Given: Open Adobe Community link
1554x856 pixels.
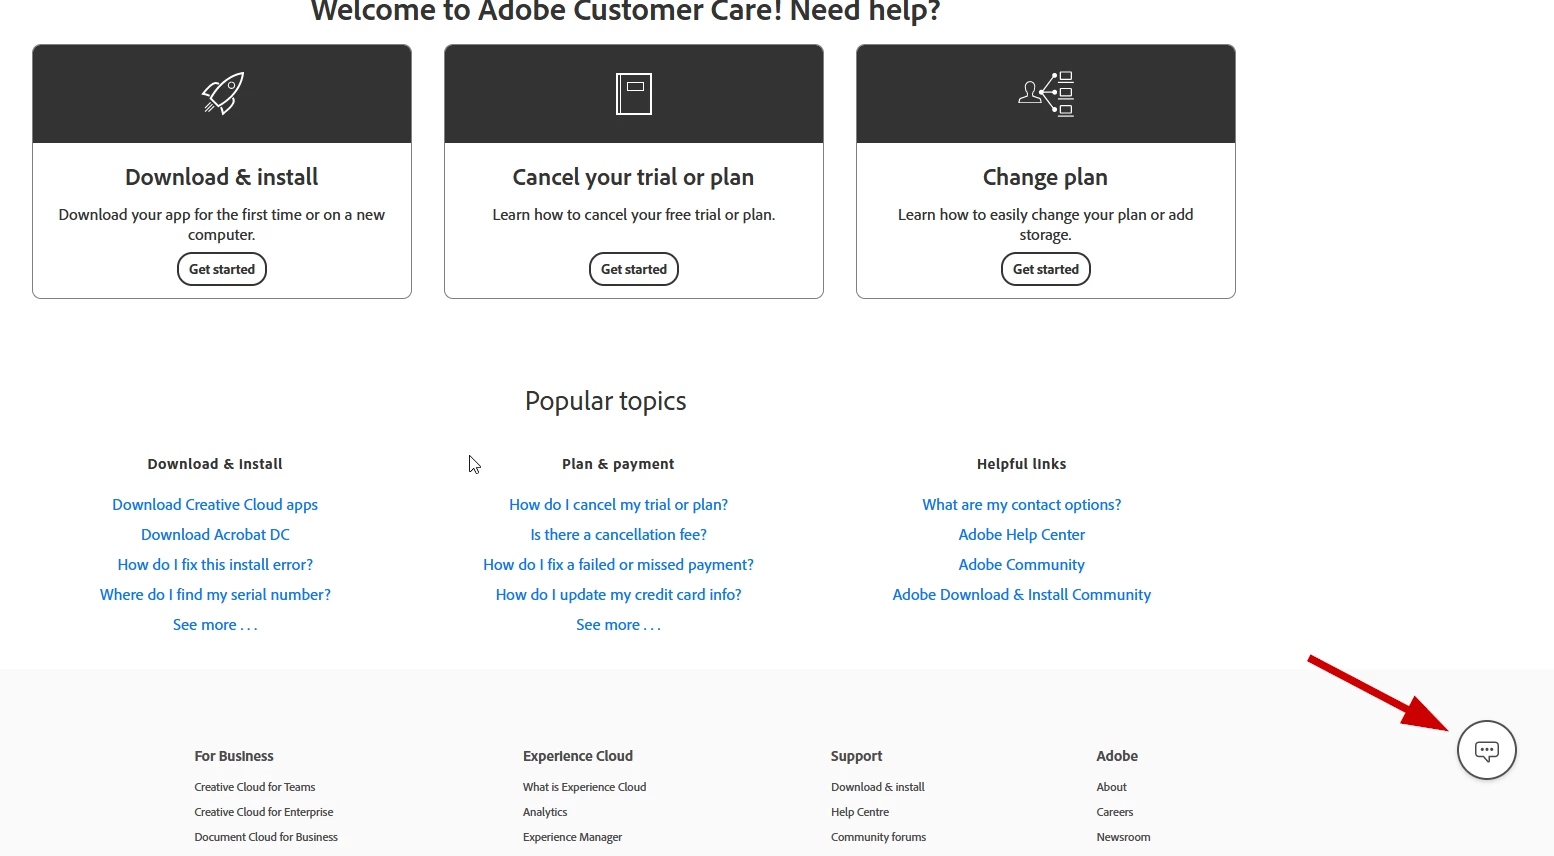Looking at the screenshot, I should pyautogui.click(x=1022, y=565).
